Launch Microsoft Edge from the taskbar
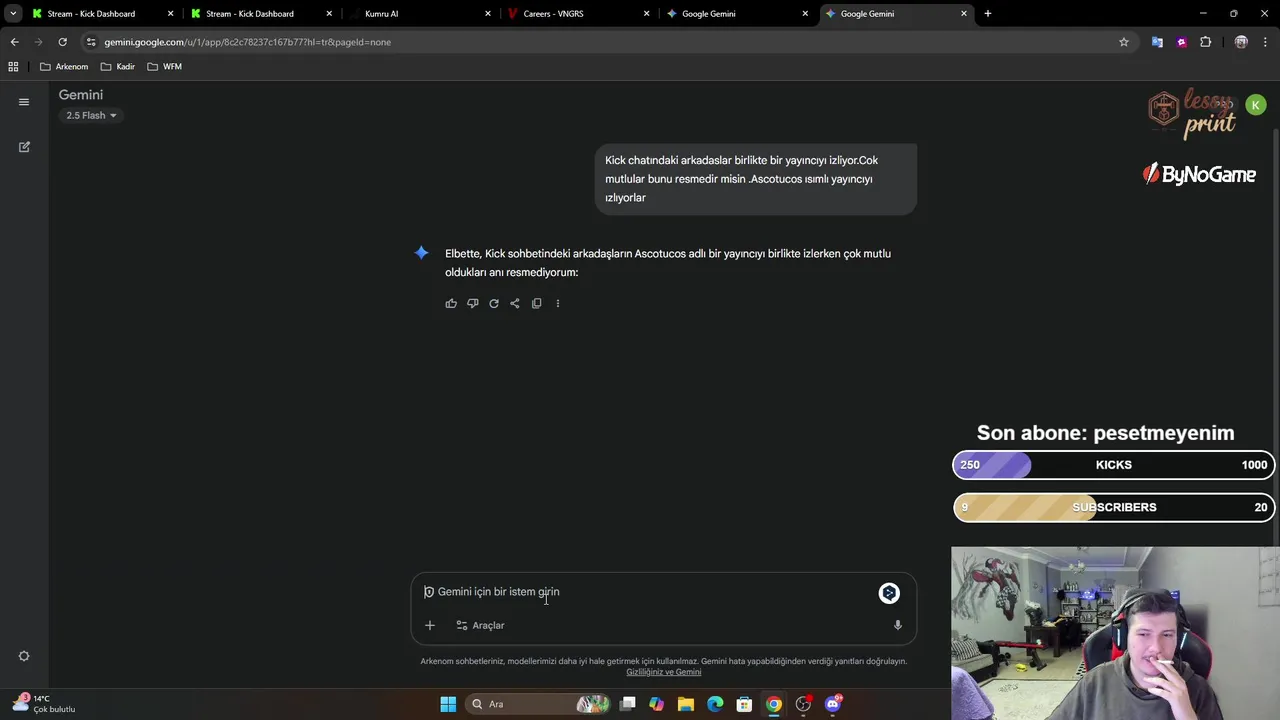 tap(715, 704)
